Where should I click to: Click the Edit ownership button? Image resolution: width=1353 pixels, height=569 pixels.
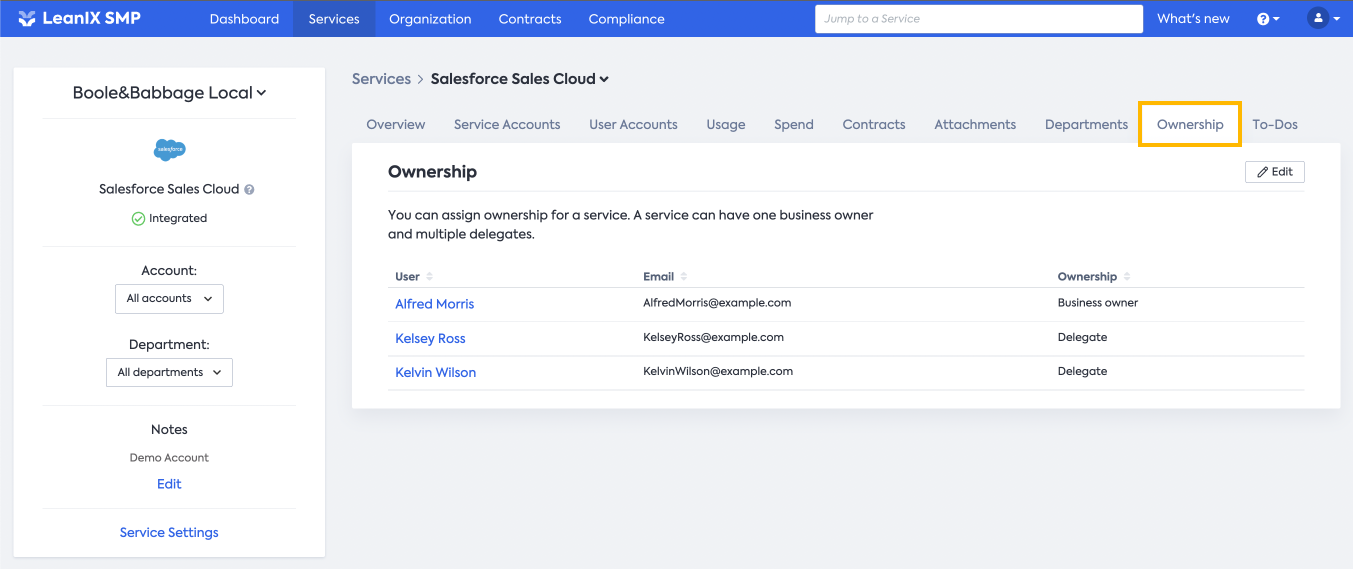1275,172
